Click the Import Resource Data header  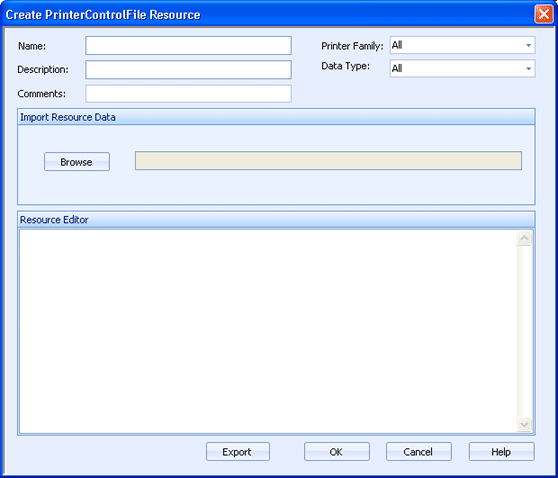click(x=276, y=117)
